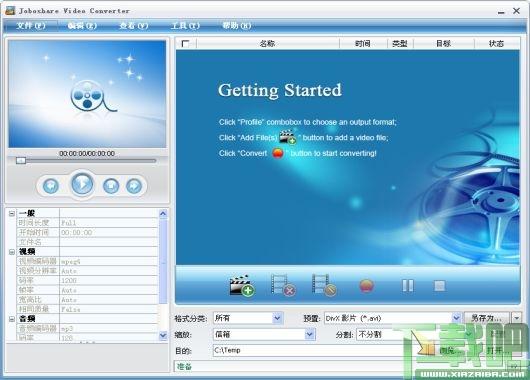Open the 格式分类 format category dropdown

coord(278,318)
